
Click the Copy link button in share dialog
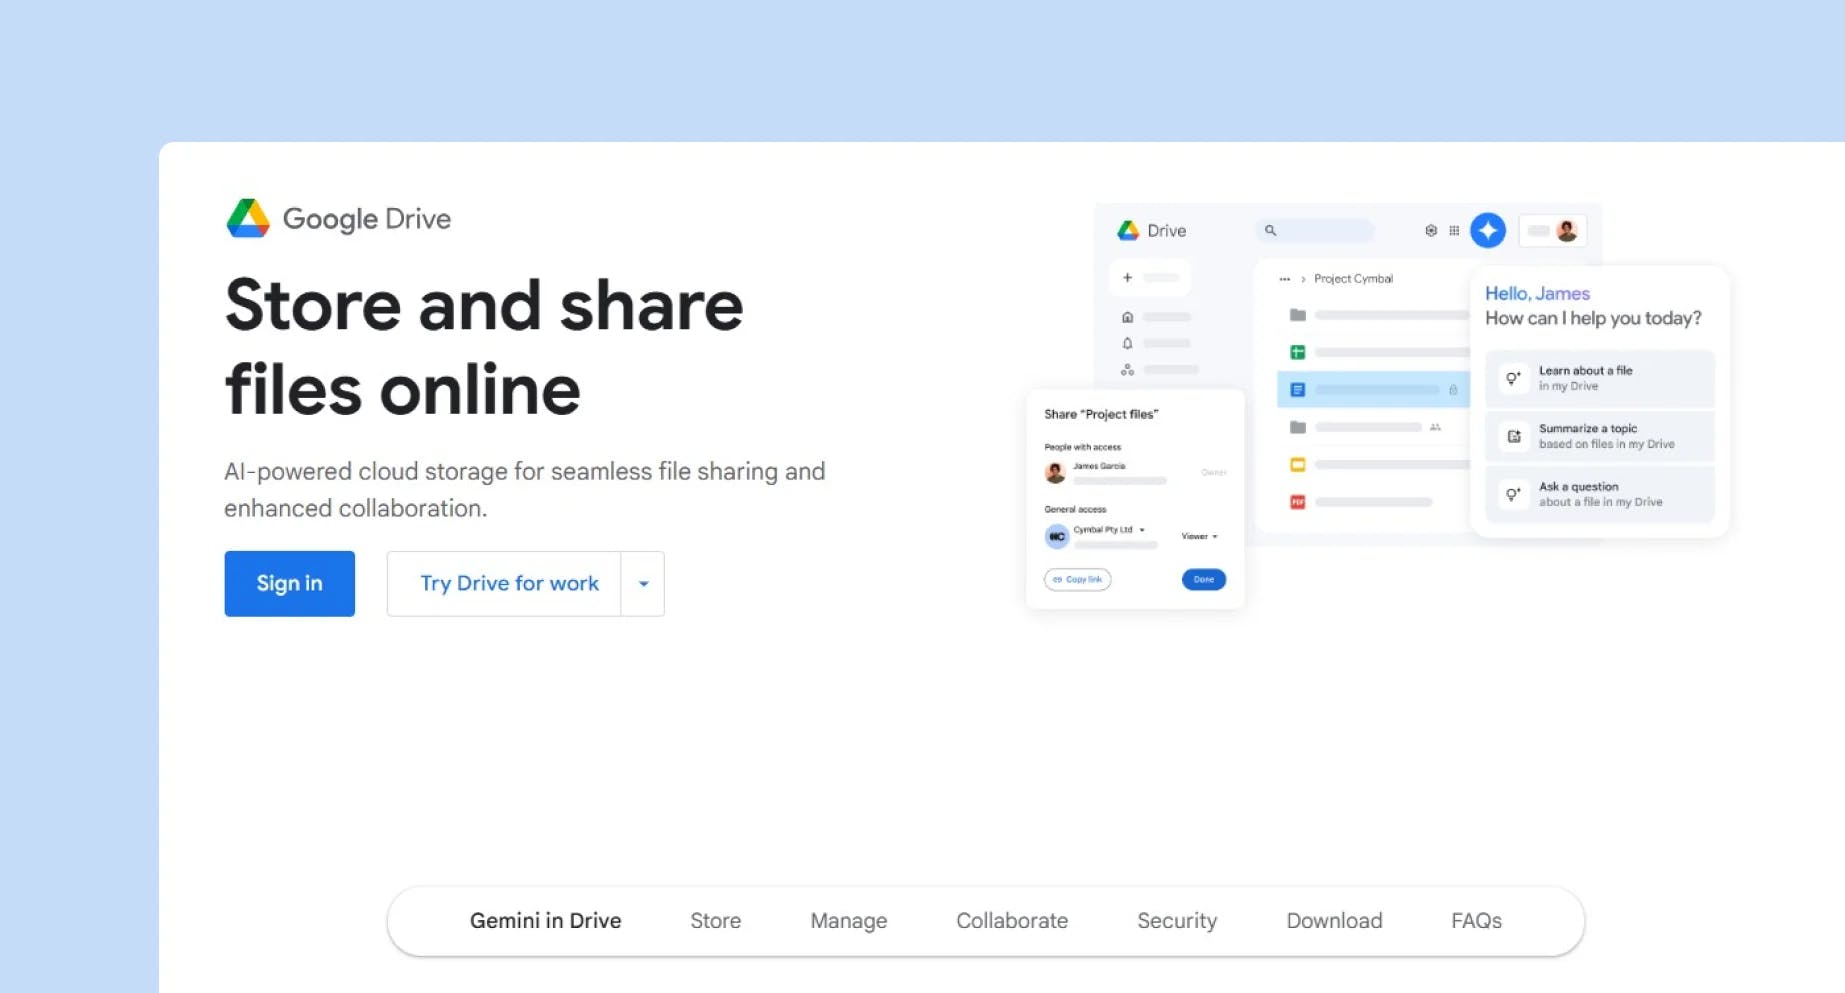click(x=1078, y=579)
